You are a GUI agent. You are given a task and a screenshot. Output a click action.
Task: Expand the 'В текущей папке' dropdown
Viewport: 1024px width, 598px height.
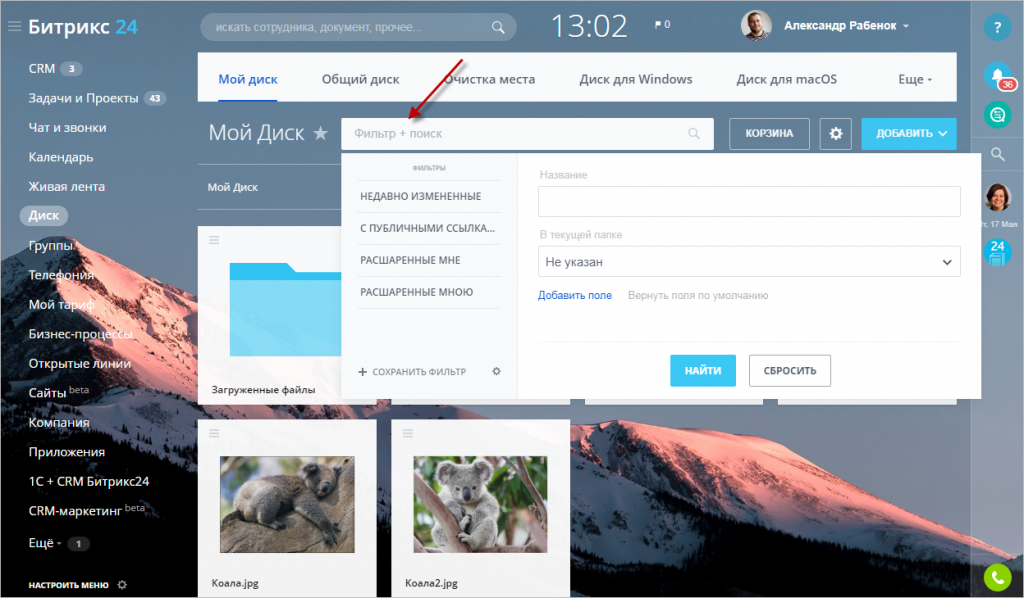pos(749,262)
